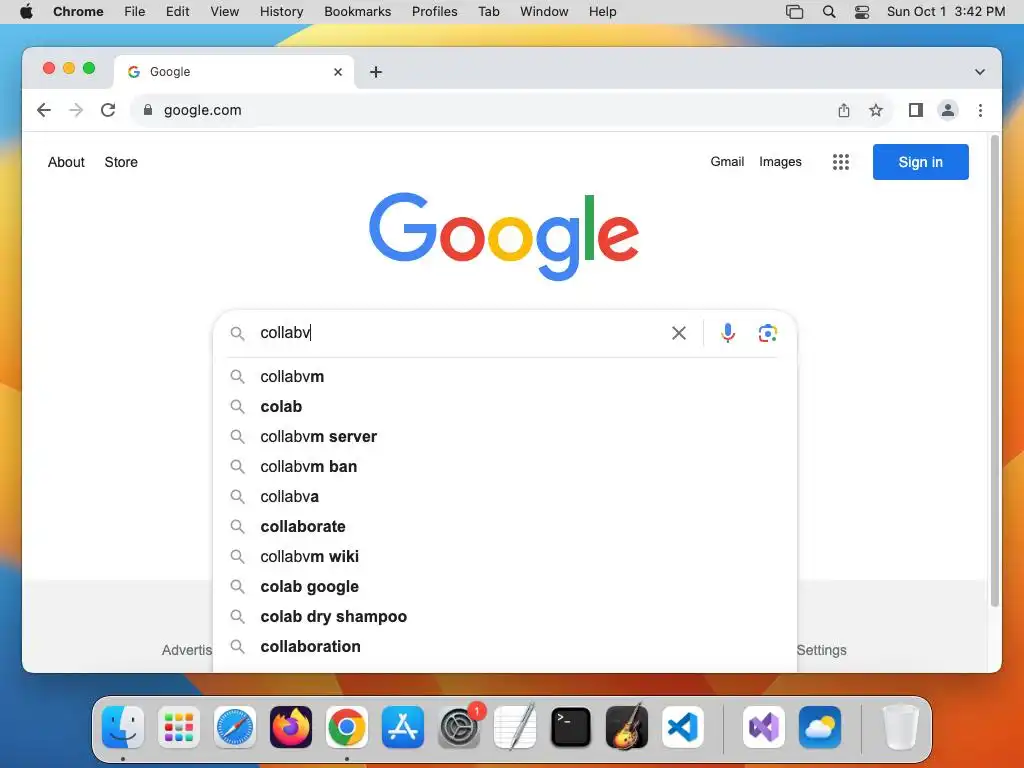Open the About link
Image resolution: width=1024 pixels, height=768 pixels.
point(66,162)
